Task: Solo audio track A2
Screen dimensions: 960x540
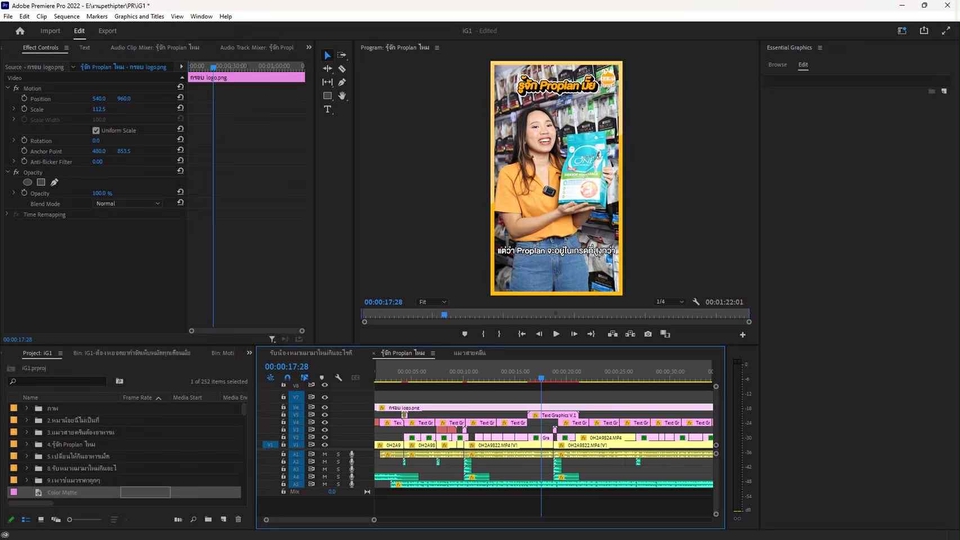Action: (x=338, y=462)
